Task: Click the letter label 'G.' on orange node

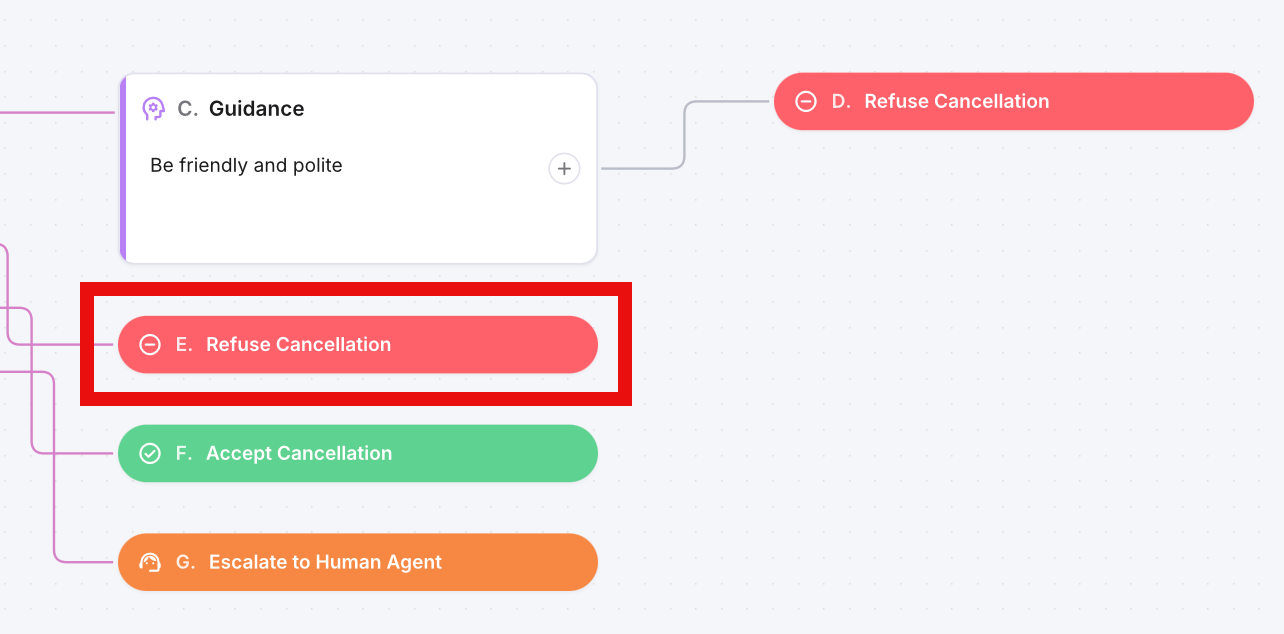Action: 186,562
